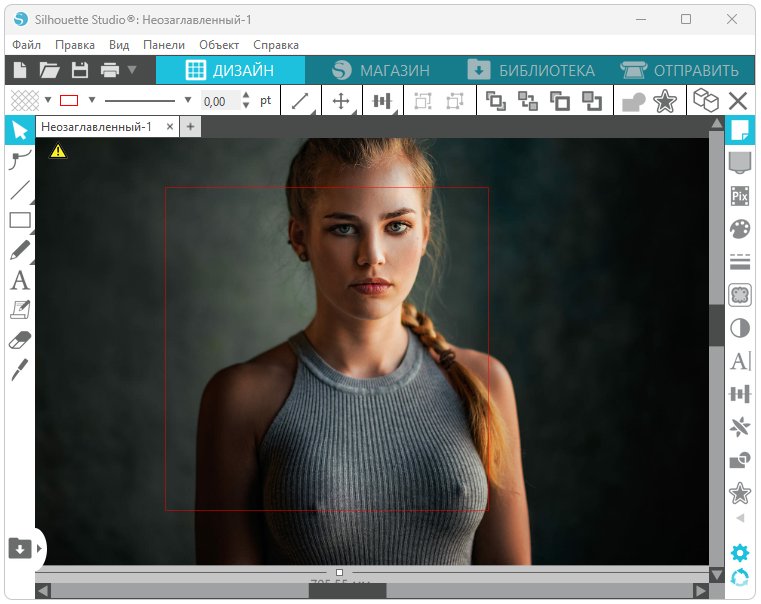Open the Page Setup panel
The height and width of the screenshot is (604, 761).
click(740, 130)
